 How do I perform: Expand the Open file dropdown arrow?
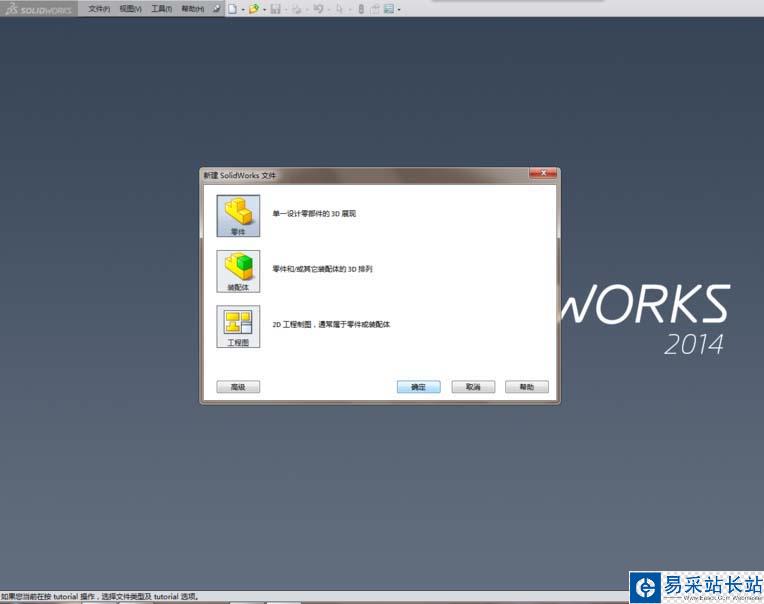(x=265, y=9)
